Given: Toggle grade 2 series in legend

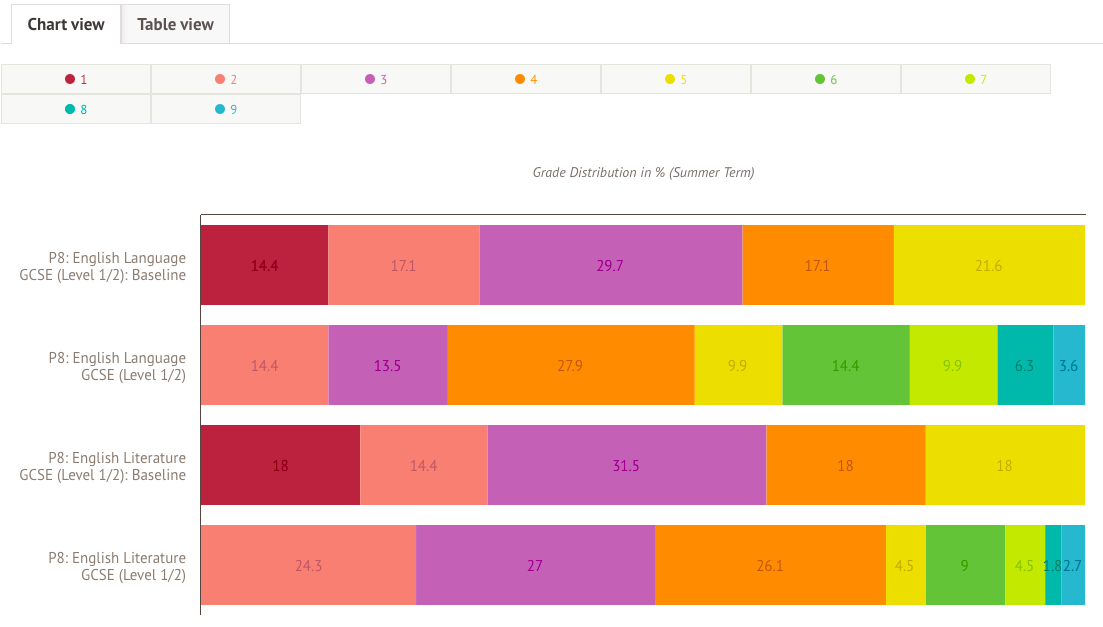Looking at the screenshot, I should point(226,79).
